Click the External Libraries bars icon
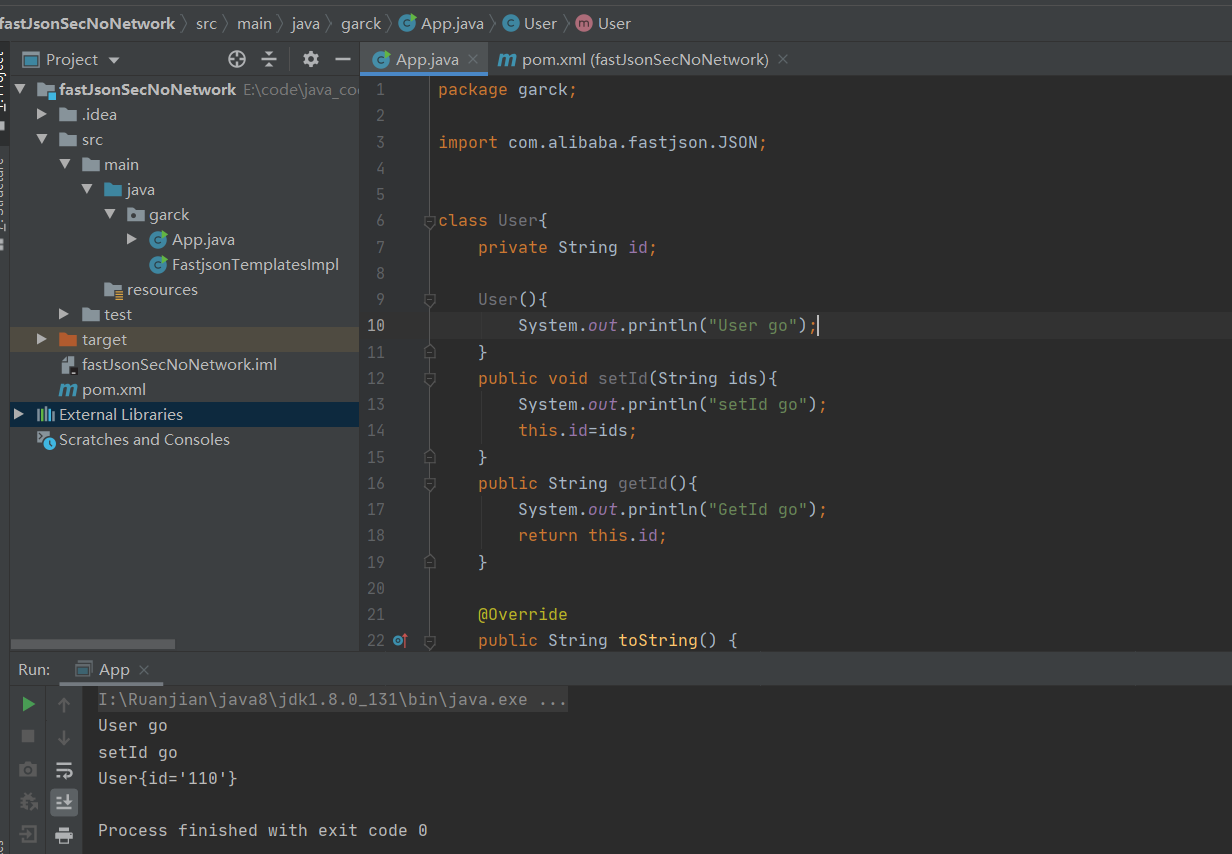The height and width of the screenshot is (854, 1232). coord(46,414)
